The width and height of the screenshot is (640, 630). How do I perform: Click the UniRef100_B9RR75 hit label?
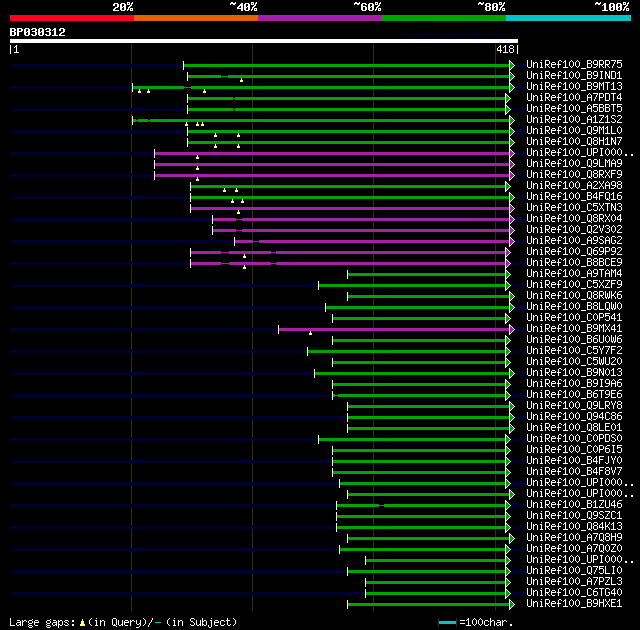(574, 64)
